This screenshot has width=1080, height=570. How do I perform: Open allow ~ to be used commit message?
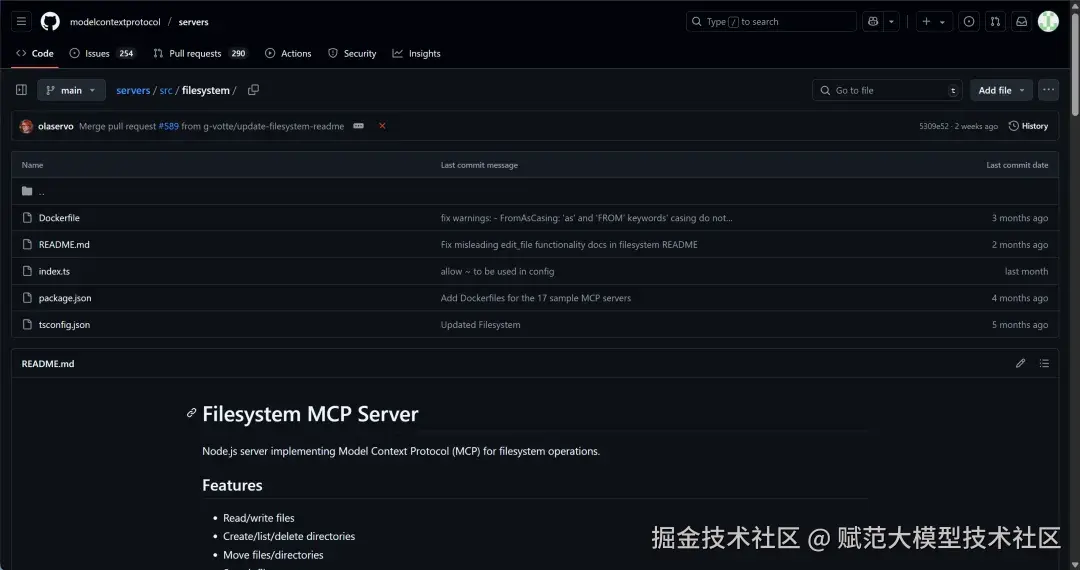click(x=497, y=271)
